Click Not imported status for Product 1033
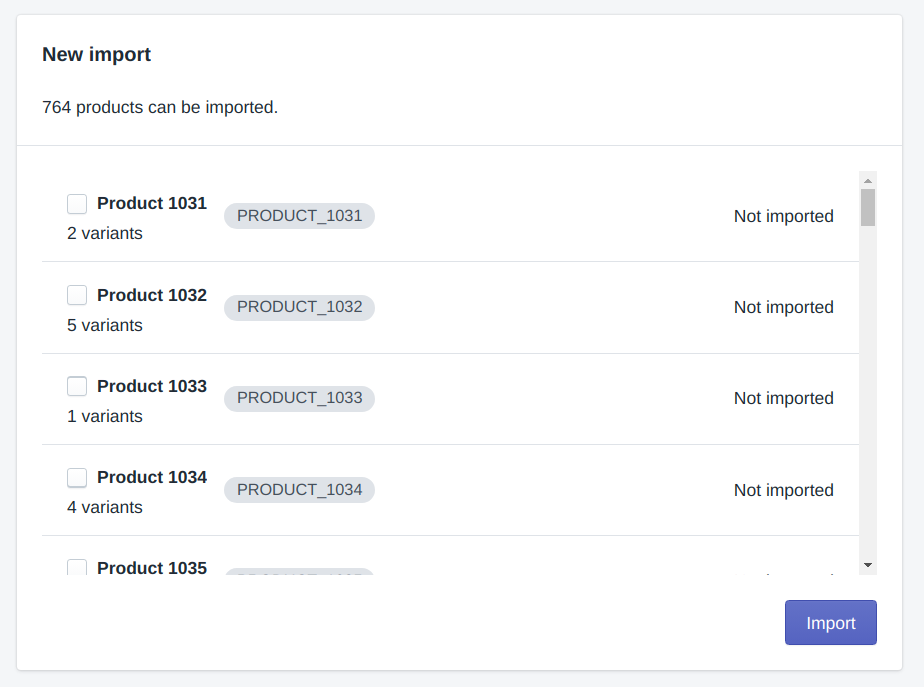This screenshot has width=924, height=687. (784, 398)
